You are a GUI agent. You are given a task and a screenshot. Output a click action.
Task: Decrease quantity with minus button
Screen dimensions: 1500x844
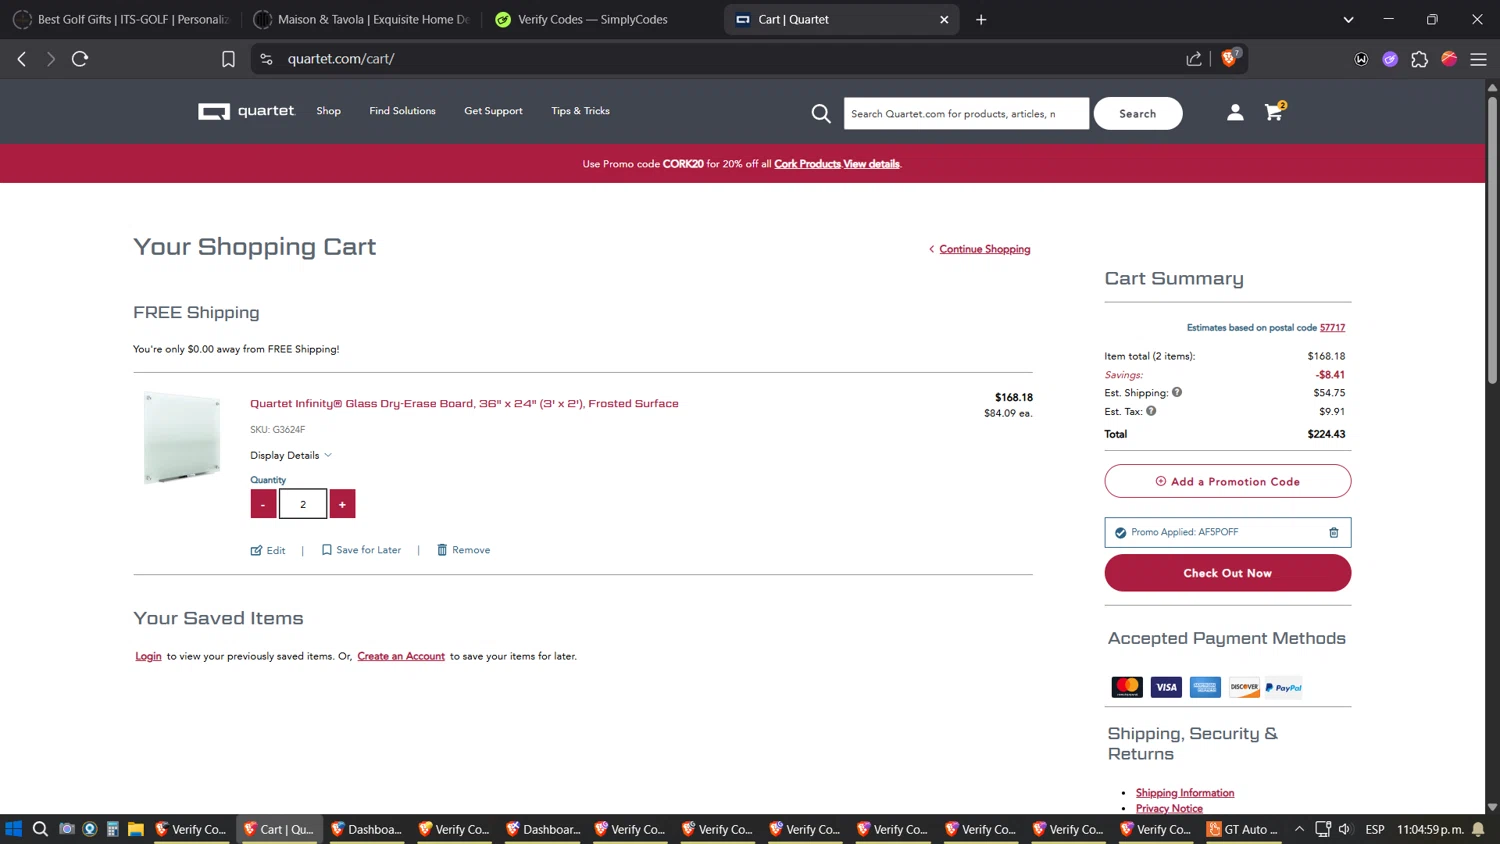(x=263, y=504)
